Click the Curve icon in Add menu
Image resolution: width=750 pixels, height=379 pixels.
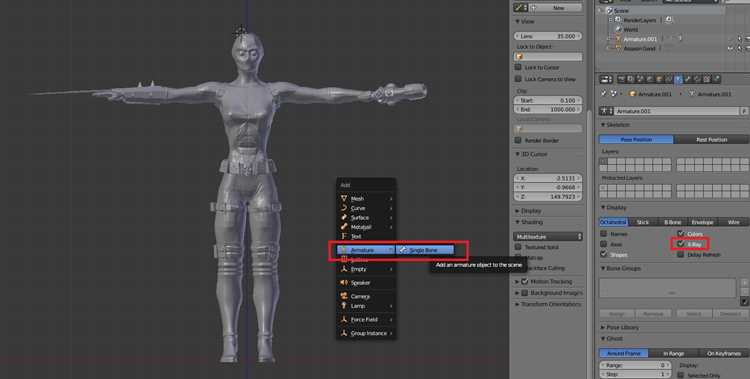pyautogui.click(x=344, y=208)
